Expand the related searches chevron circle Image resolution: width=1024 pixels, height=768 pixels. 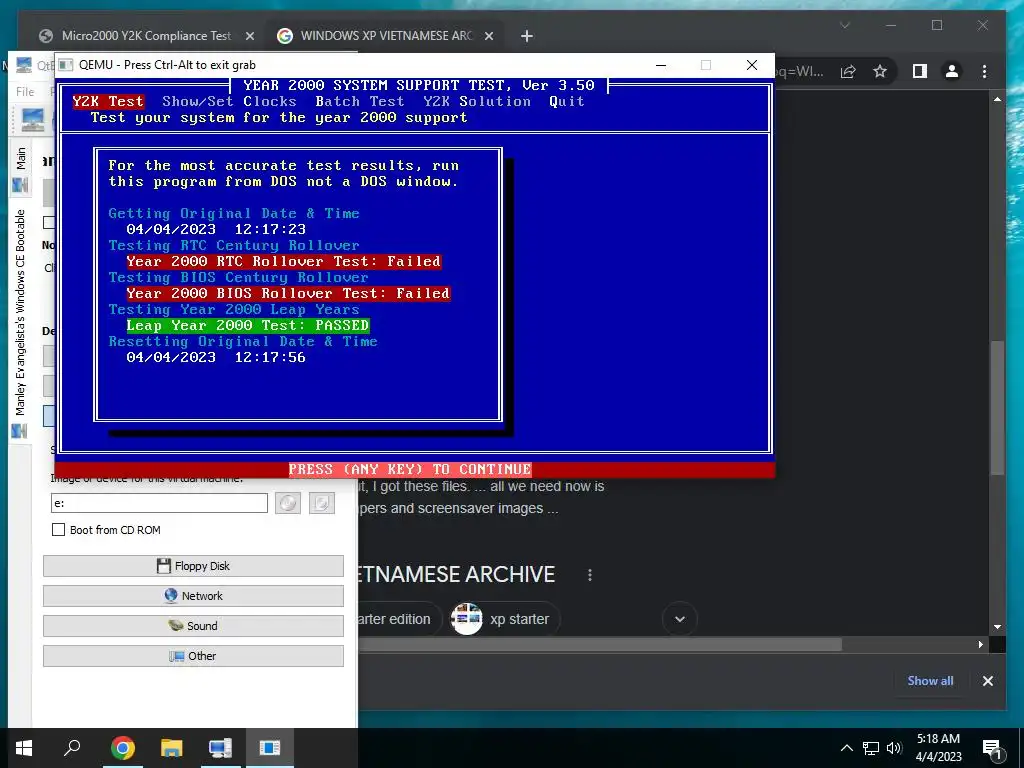680,618
